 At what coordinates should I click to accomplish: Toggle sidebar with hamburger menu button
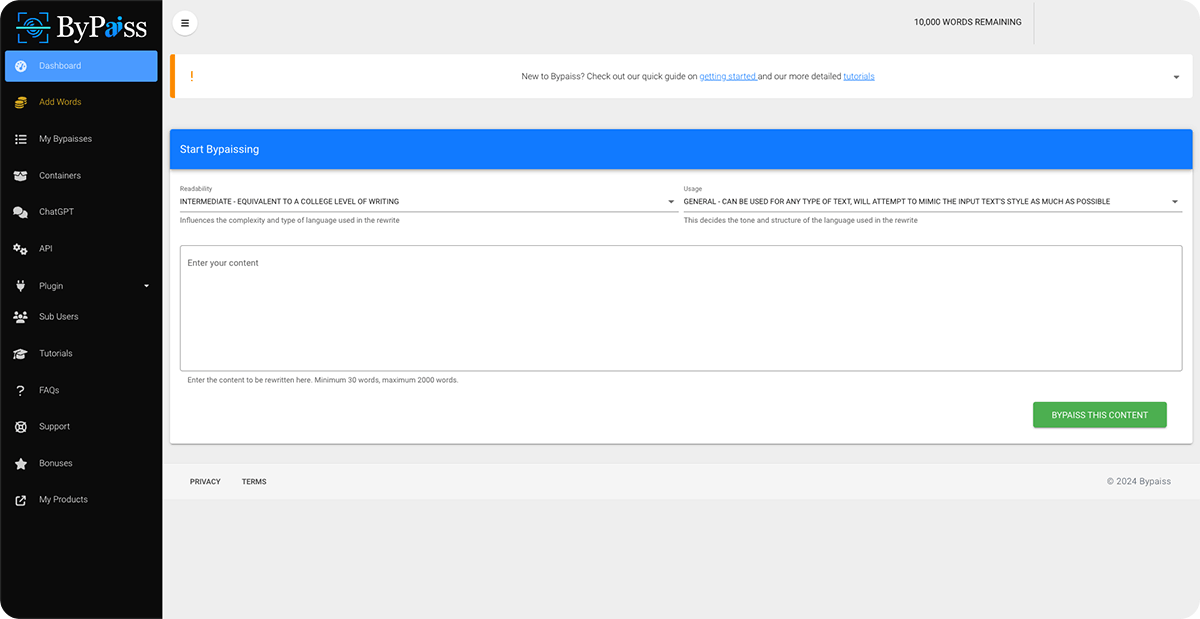pyautogui.click(x=185, y=23)
